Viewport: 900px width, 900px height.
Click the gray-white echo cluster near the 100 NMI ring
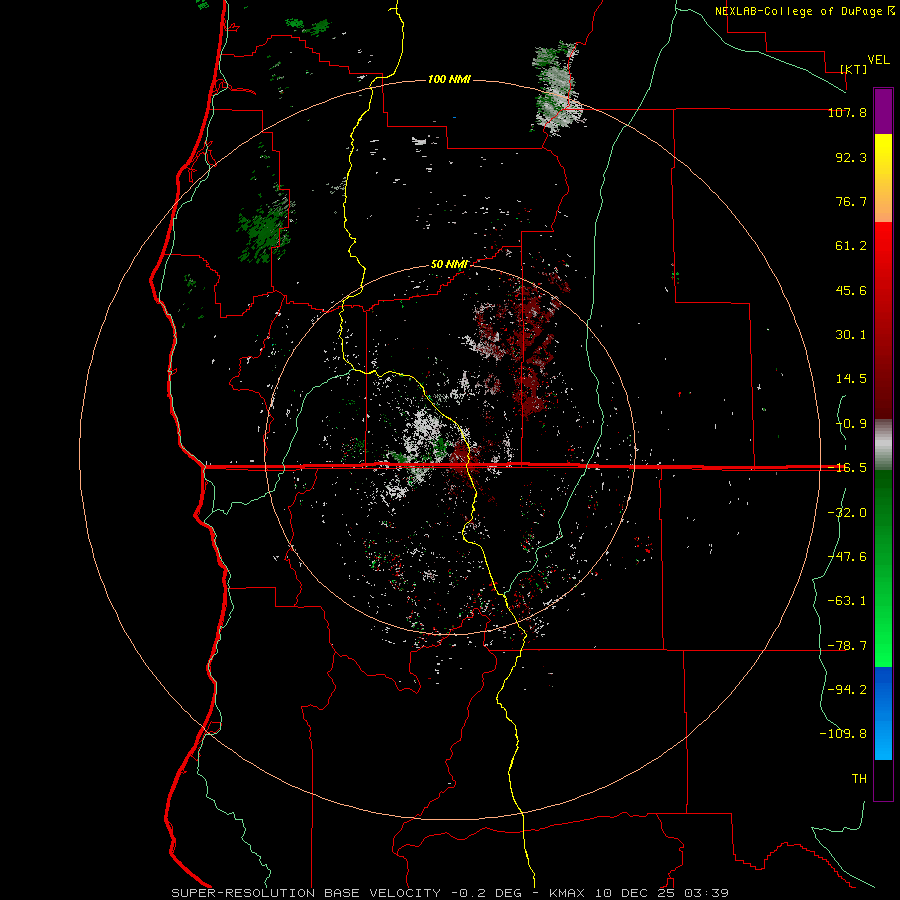(556, 87)
